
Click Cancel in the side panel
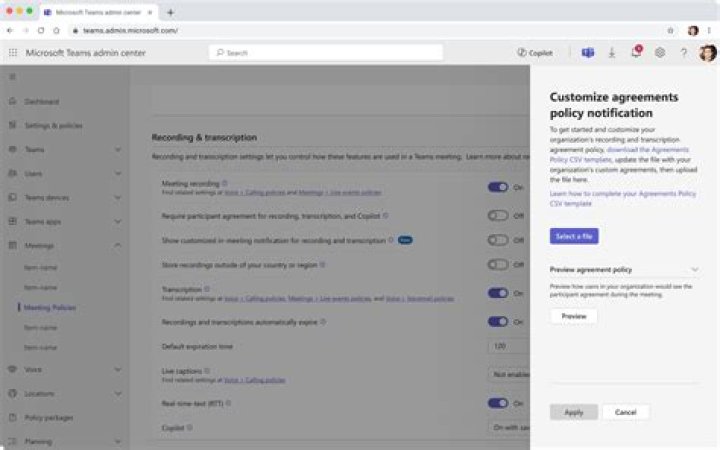click(x=626, y=412)
